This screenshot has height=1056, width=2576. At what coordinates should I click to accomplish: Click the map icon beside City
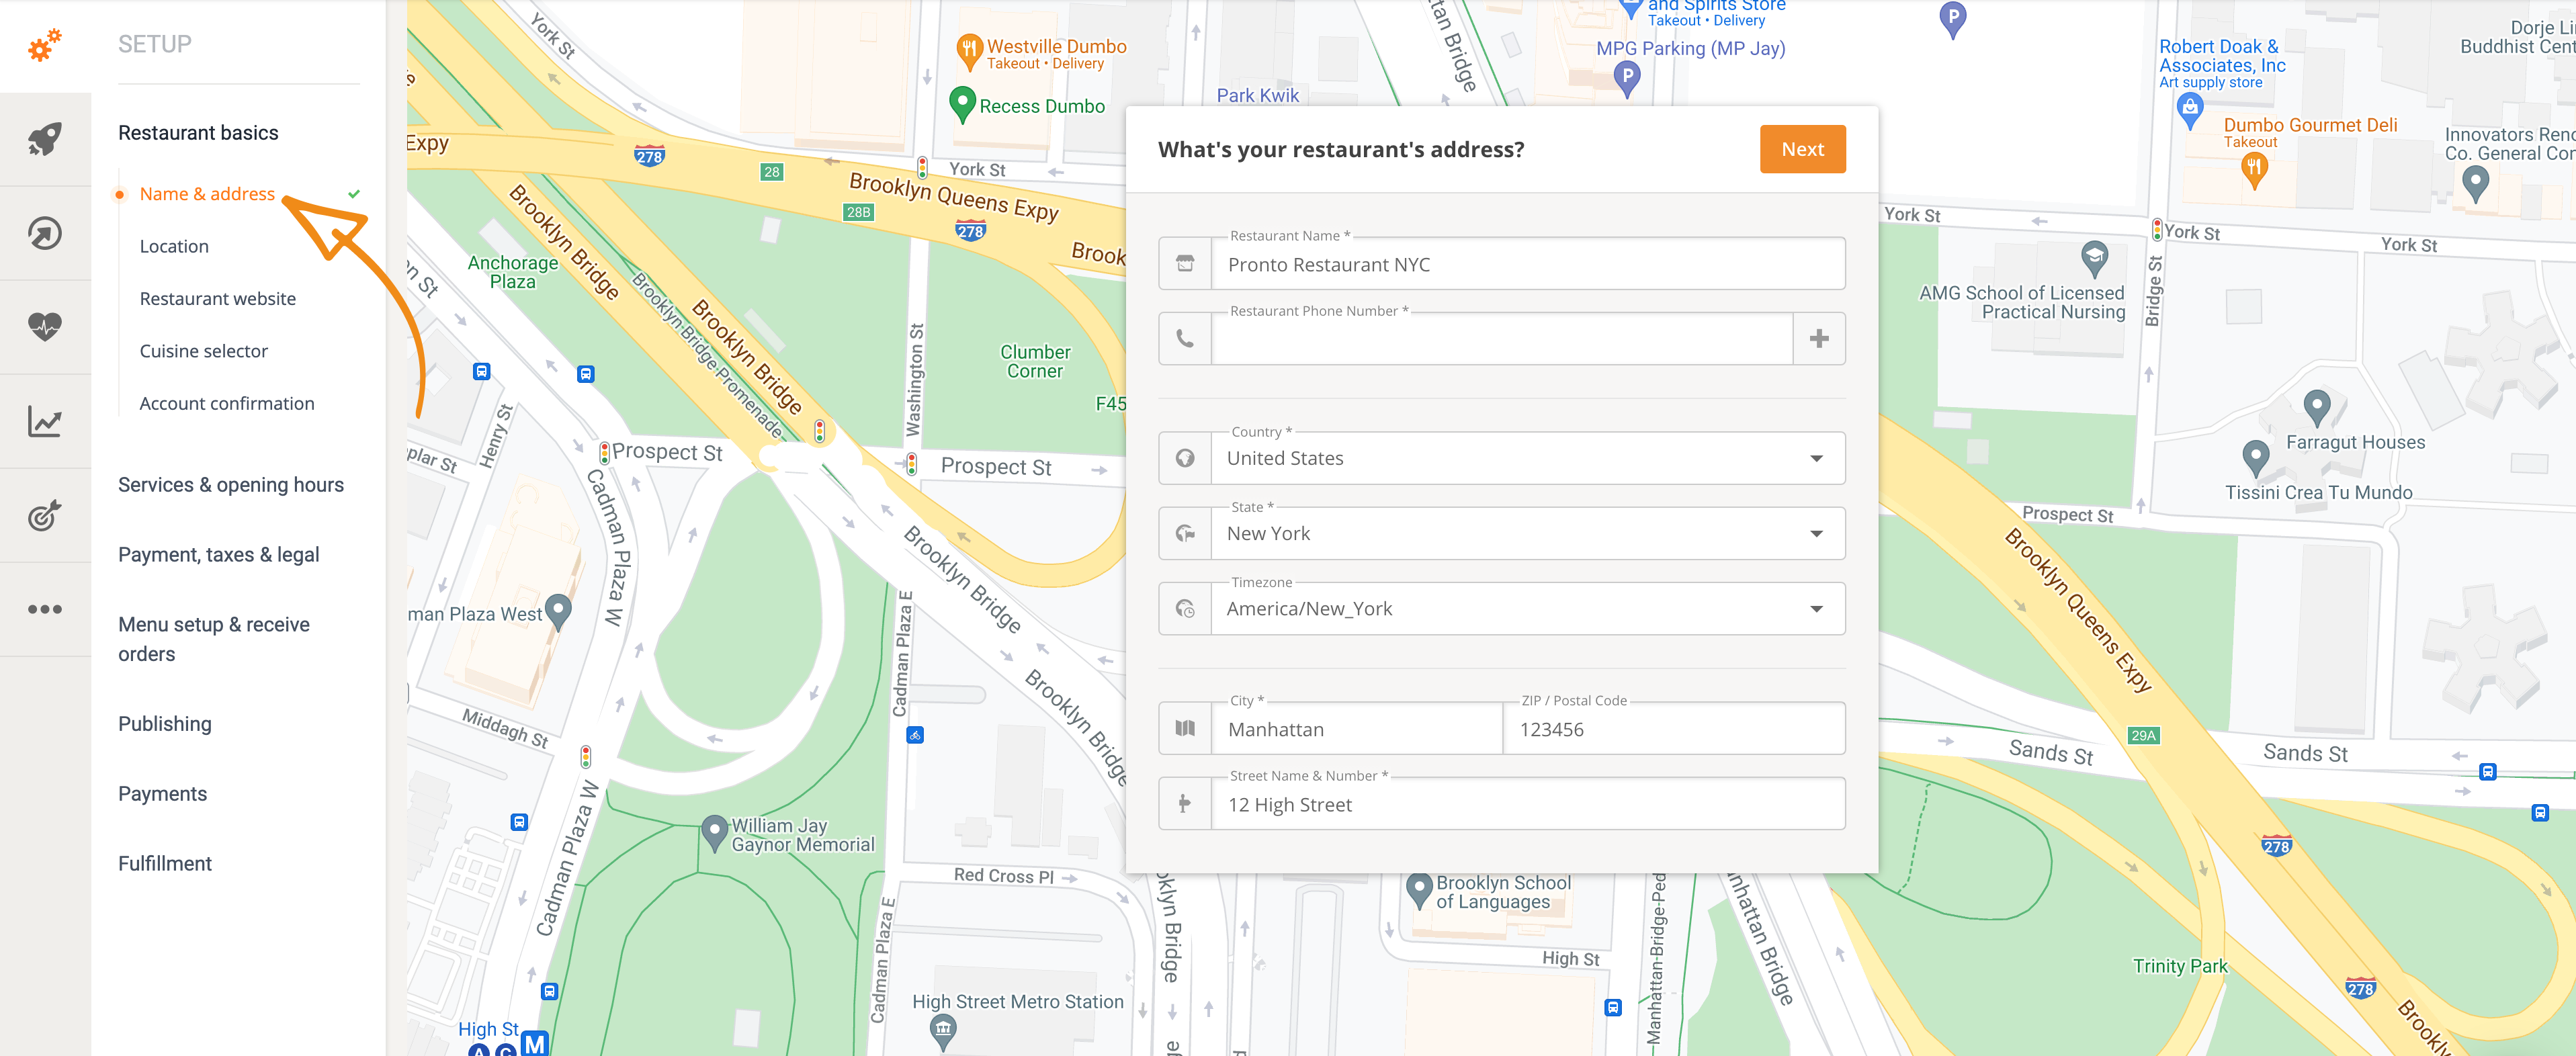point(1185,729)
